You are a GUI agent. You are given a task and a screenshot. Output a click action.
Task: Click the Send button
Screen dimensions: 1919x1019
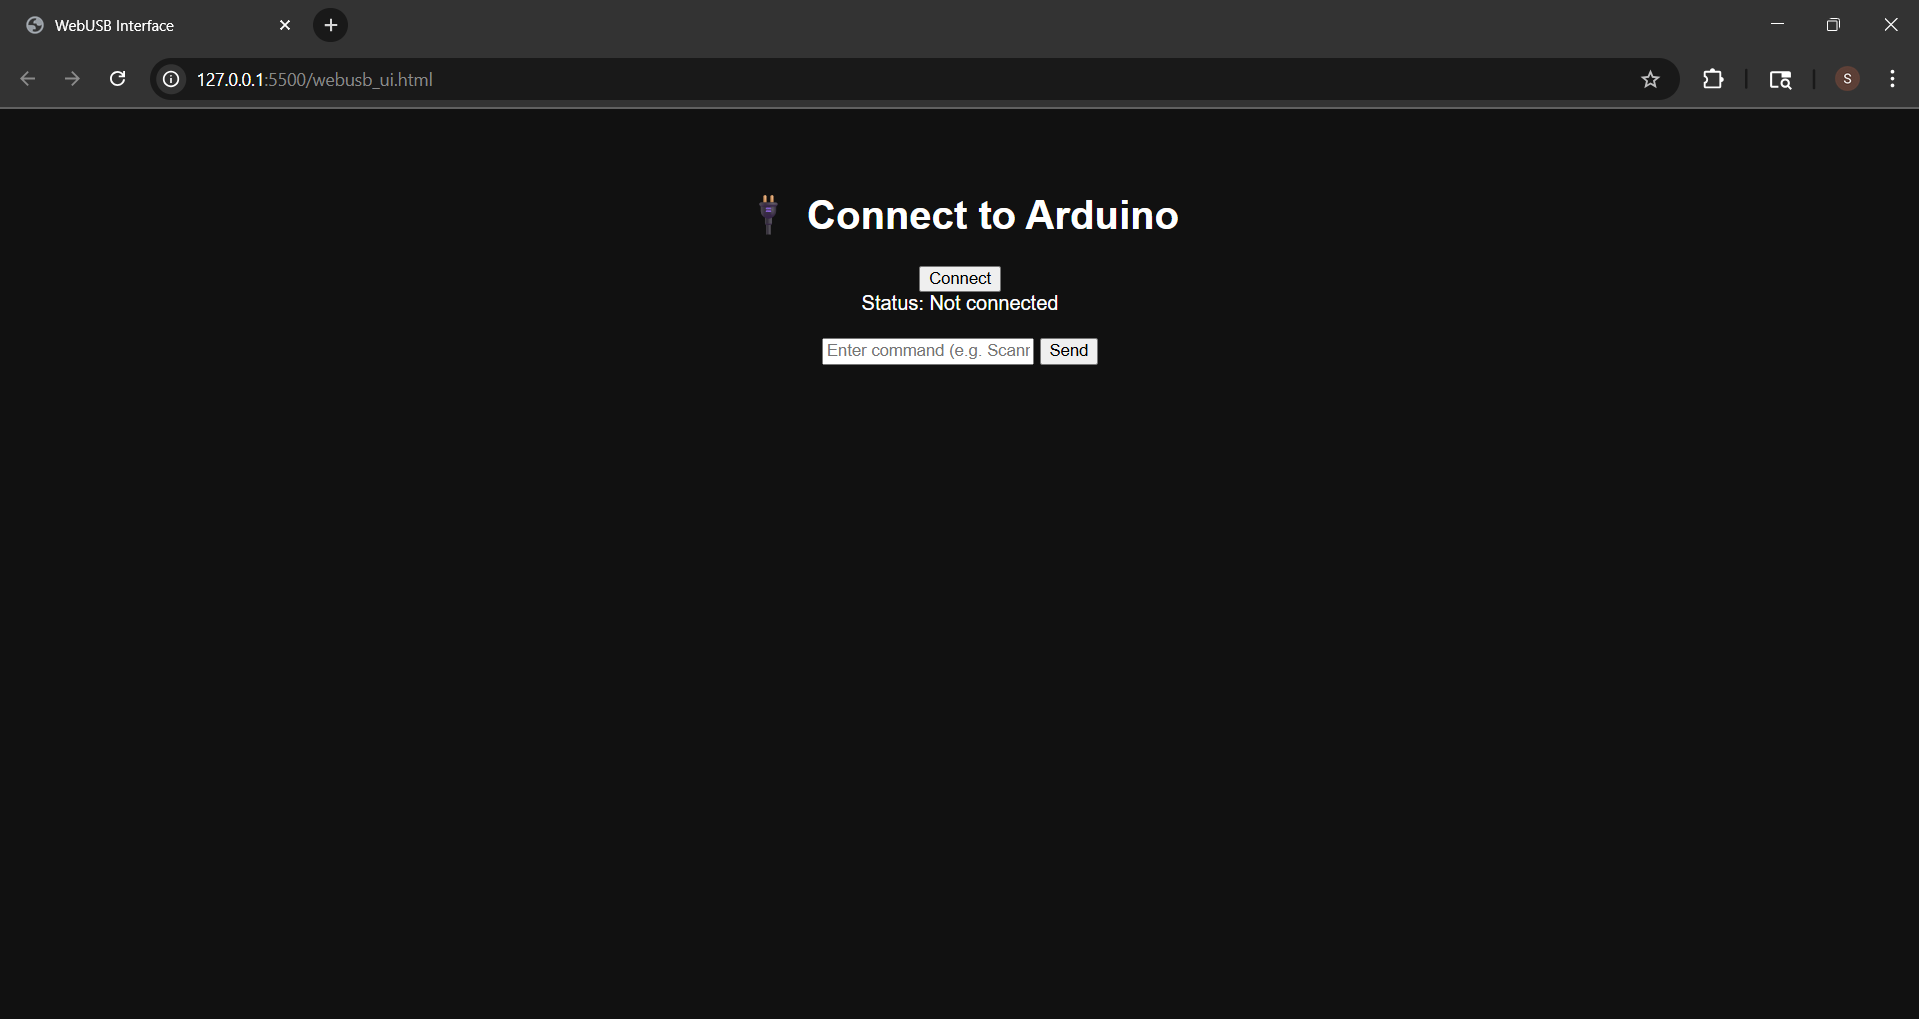[1069, 351]
